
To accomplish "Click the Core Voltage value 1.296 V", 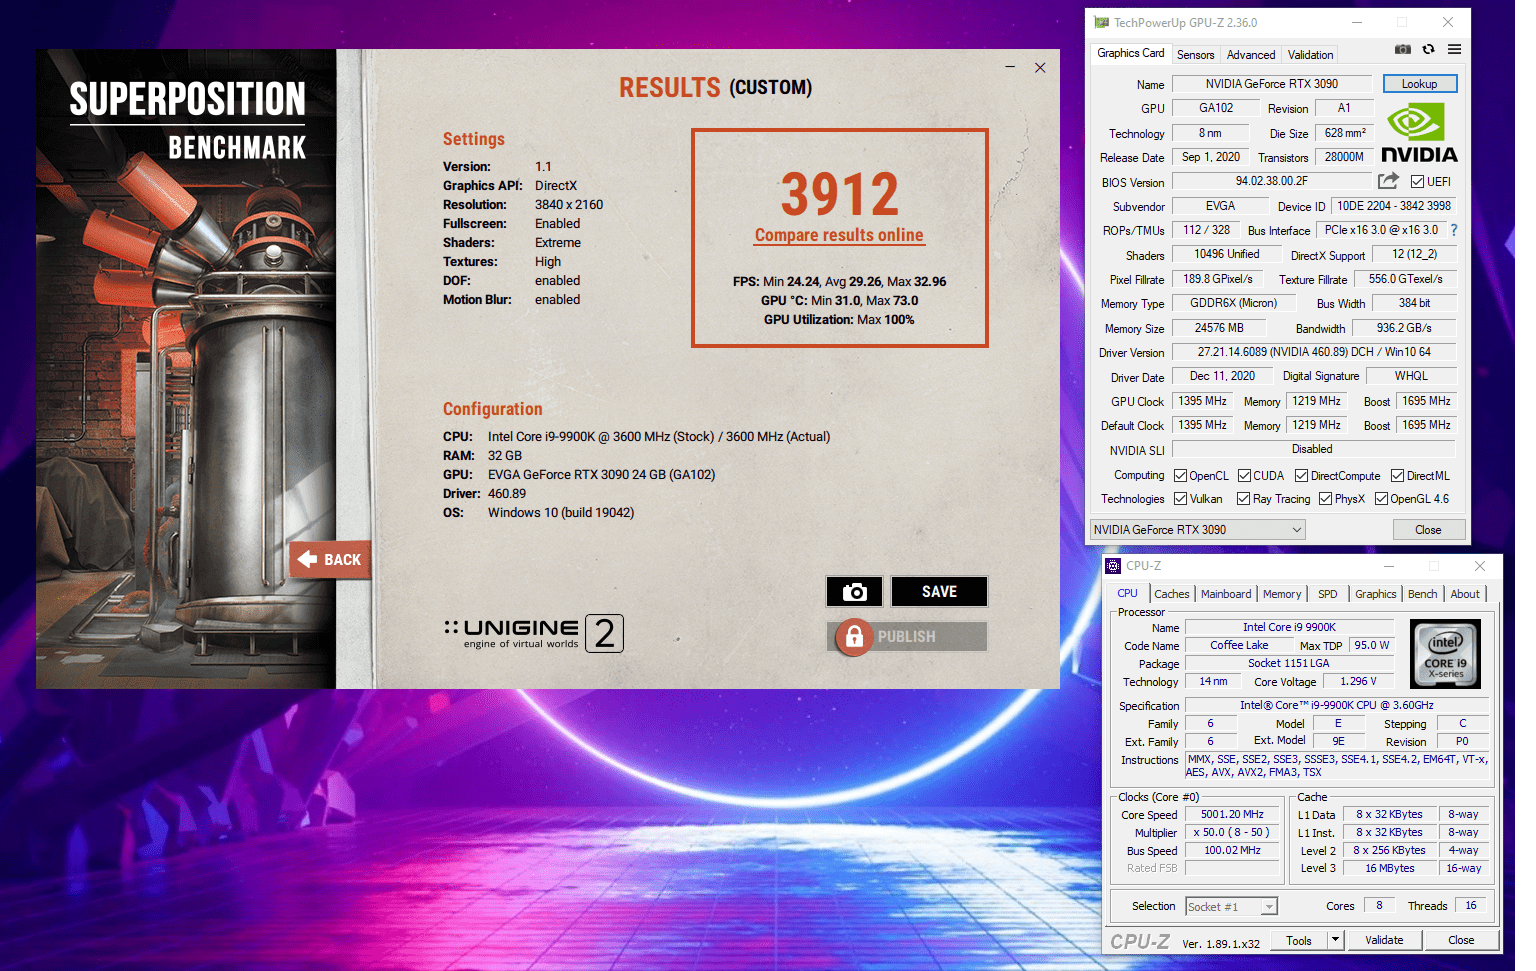I will 1358,681.
